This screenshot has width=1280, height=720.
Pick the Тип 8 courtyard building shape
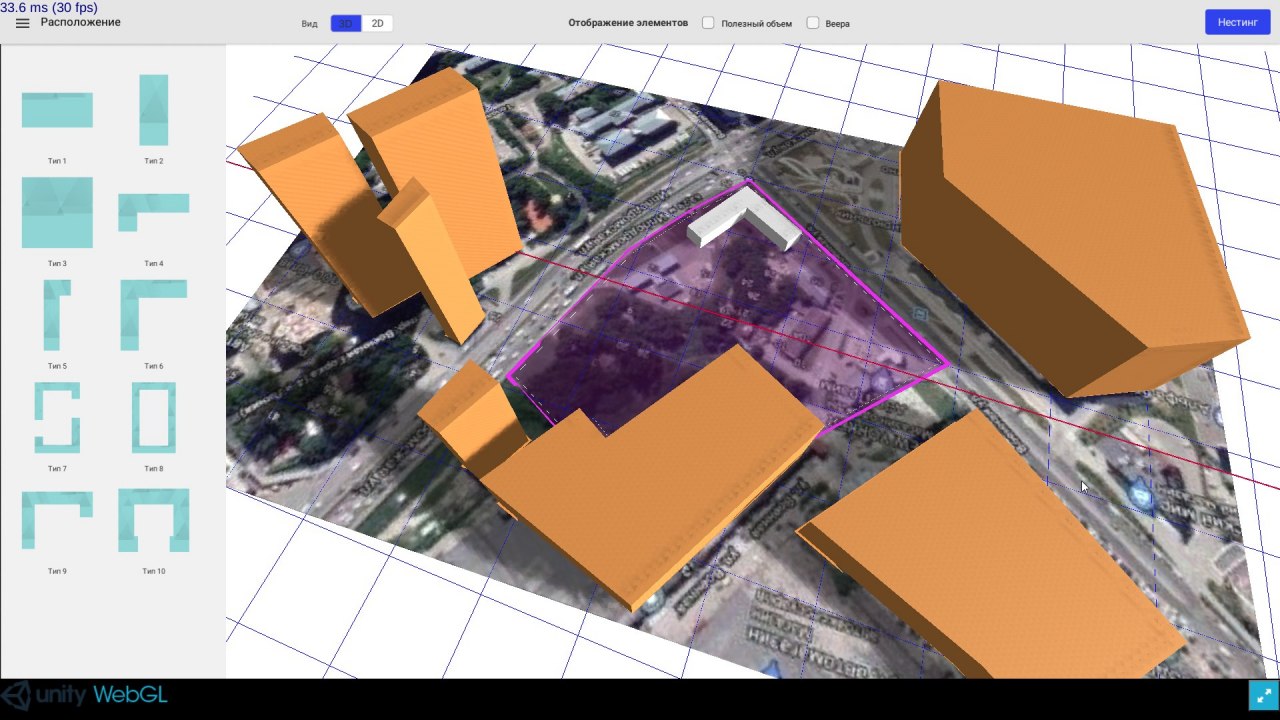pyautogui.click(x=153, y=417)
